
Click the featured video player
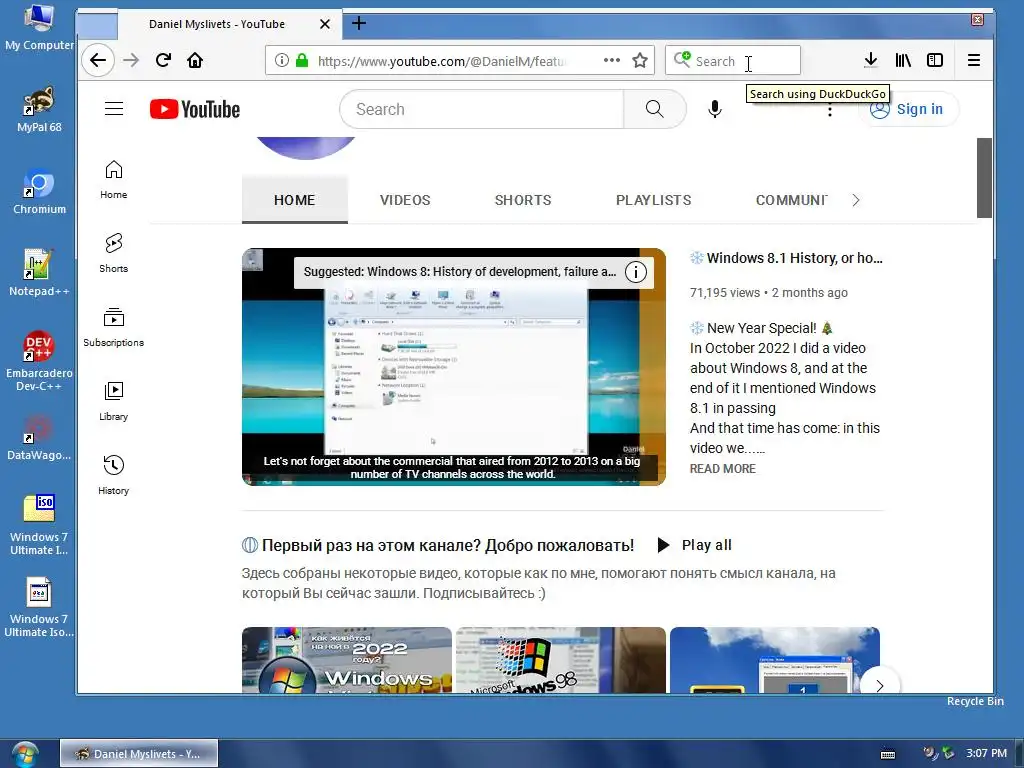pyautogui.click(x=454, y=367)
